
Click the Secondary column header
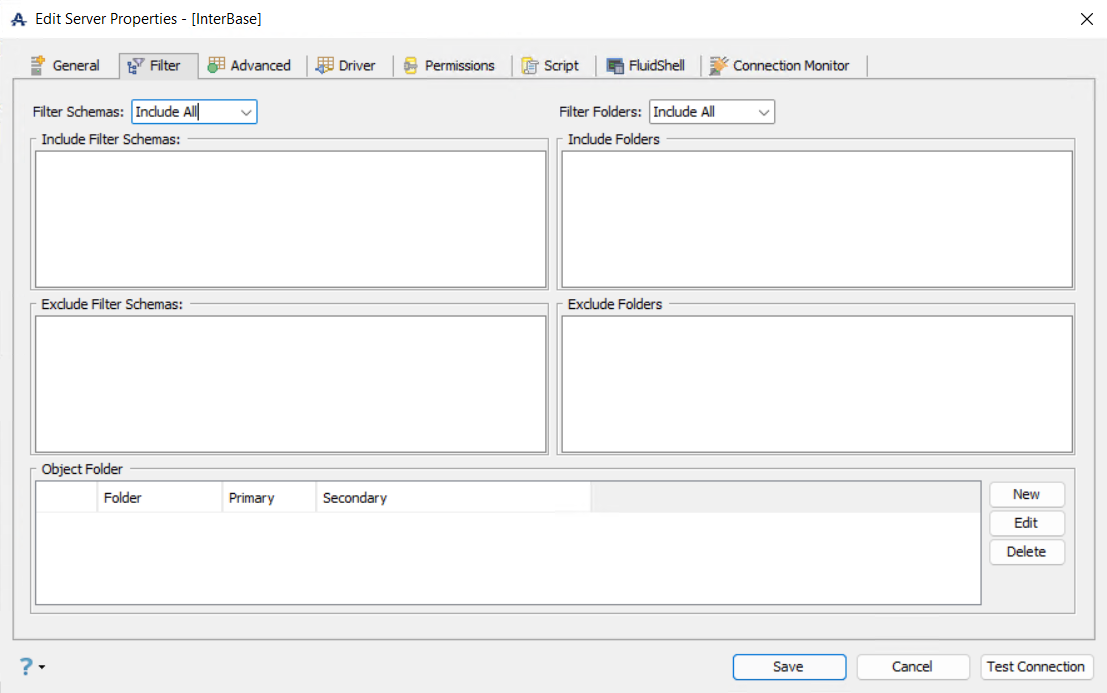[453, 498]
